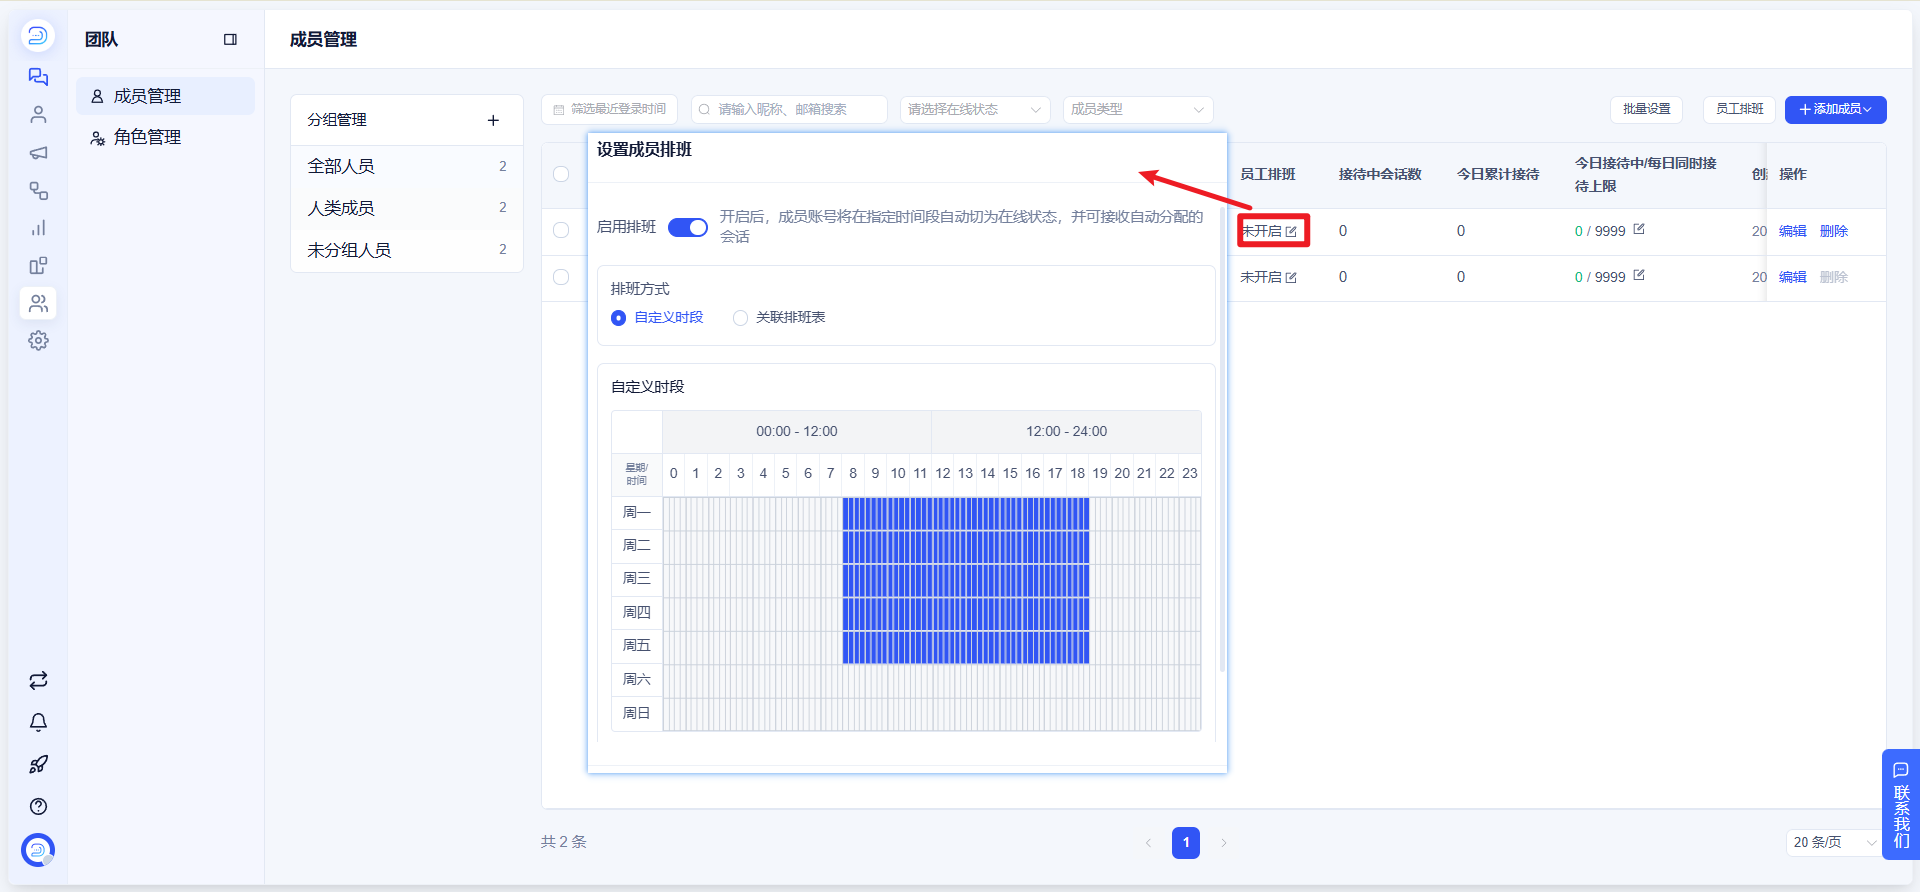Edit the first row 0 / 9999 limit
The height and width of the screenshot is (892, 1920).
1639,229
